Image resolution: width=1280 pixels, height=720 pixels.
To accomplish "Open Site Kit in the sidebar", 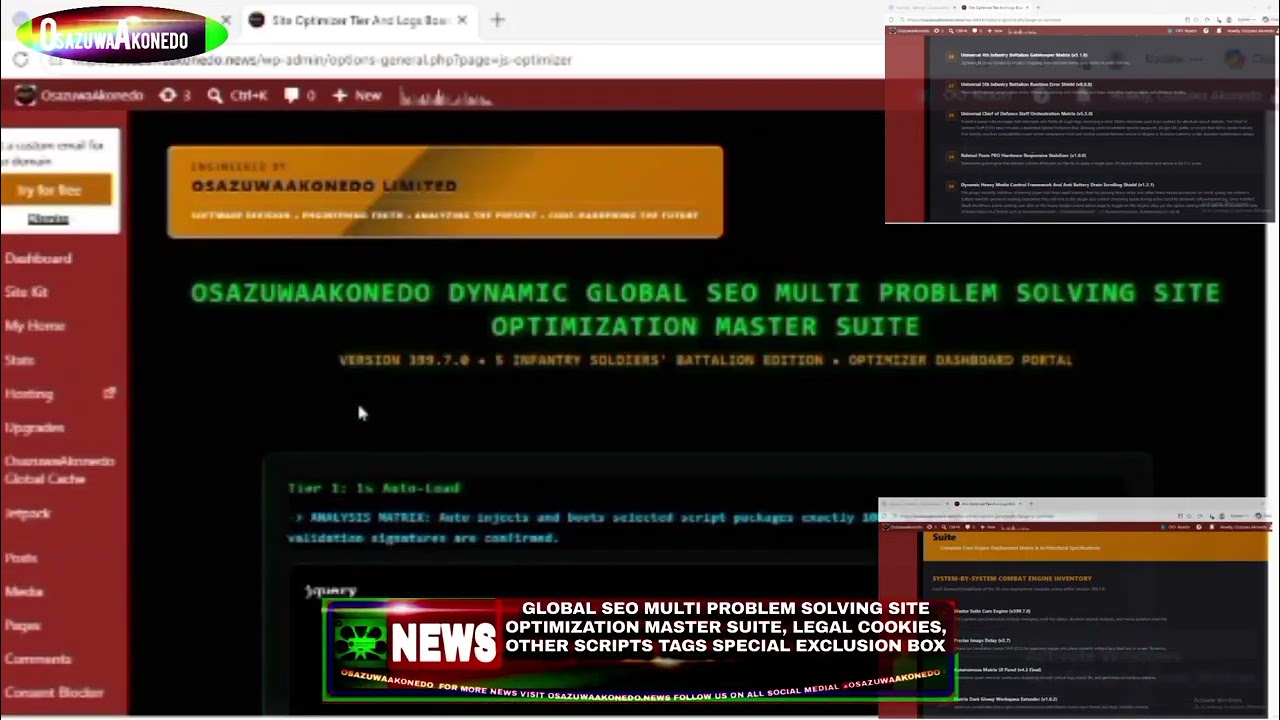I will 26,292.
